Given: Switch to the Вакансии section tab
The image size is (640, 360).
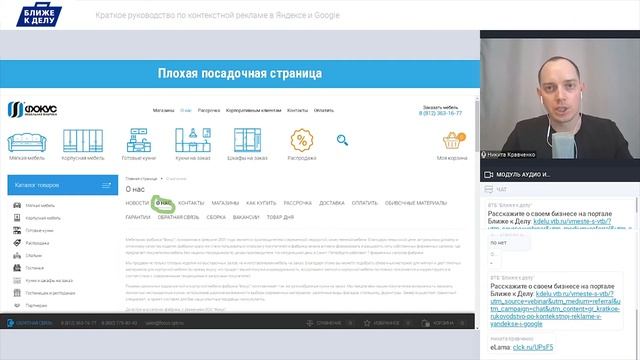Looking at the screenshot, I should tap(246, 217).
